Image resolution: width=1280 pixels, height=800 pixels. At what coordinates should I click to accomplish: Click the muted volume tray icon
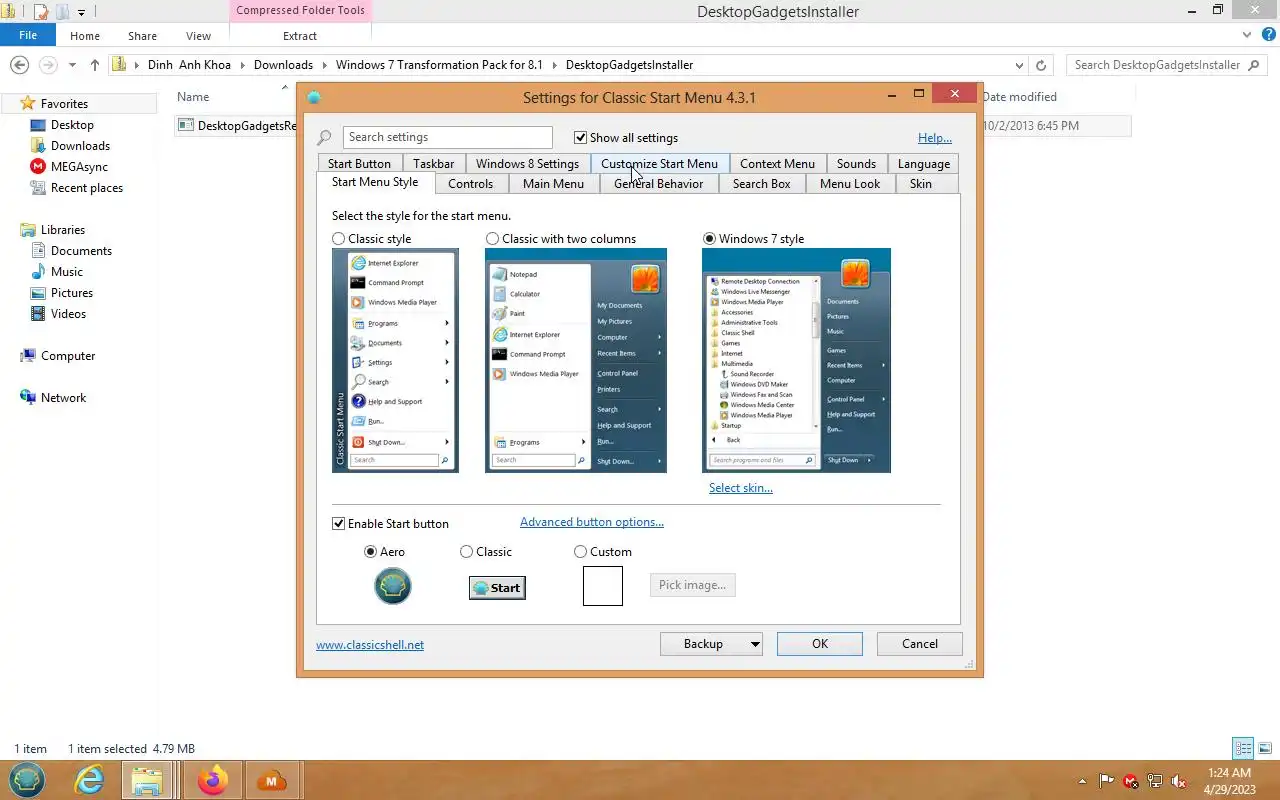(1179, 781)
